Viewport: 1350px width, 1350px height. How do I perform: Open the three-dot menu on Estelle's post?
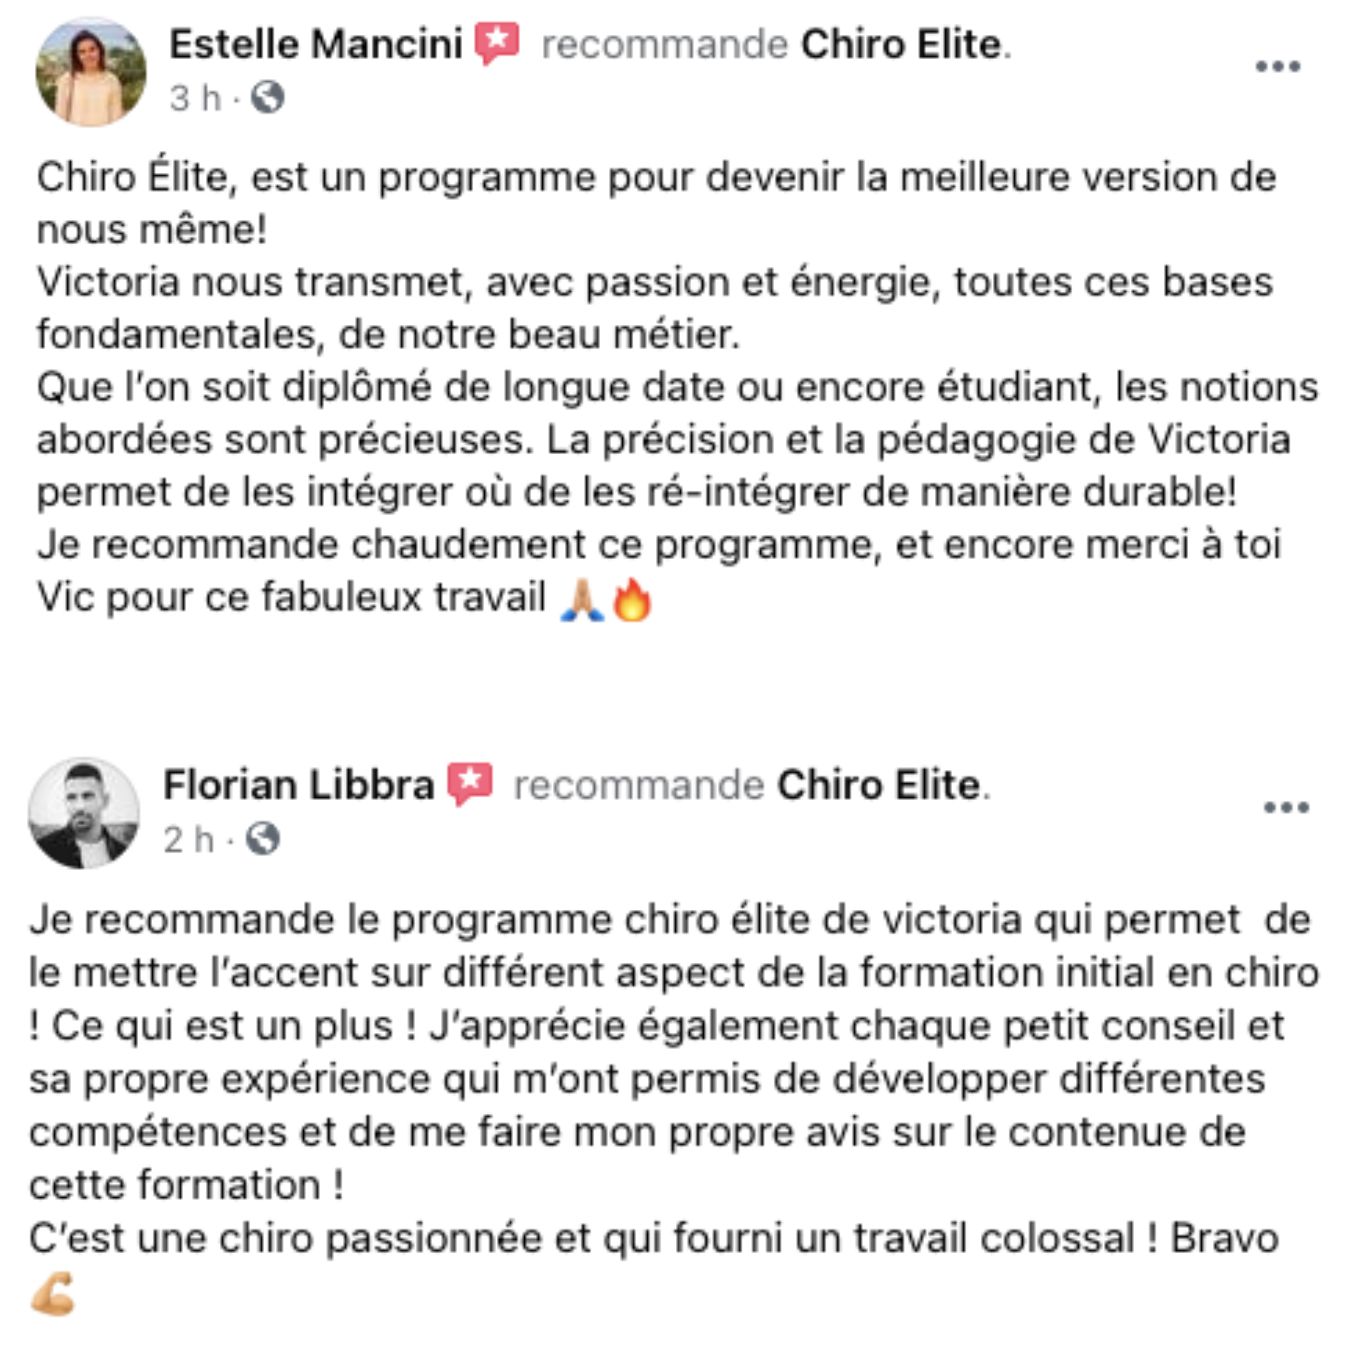(x=1277, y=67)
